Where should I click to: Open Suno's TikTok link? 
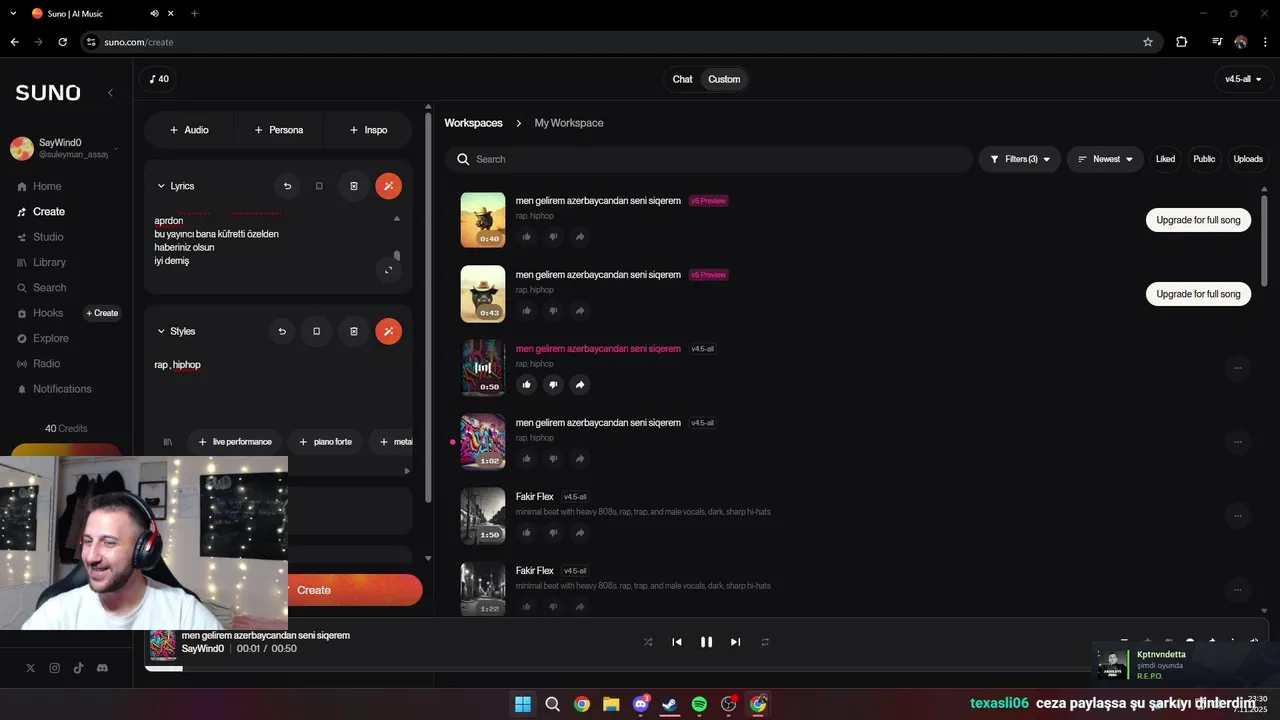click(78, 668)
